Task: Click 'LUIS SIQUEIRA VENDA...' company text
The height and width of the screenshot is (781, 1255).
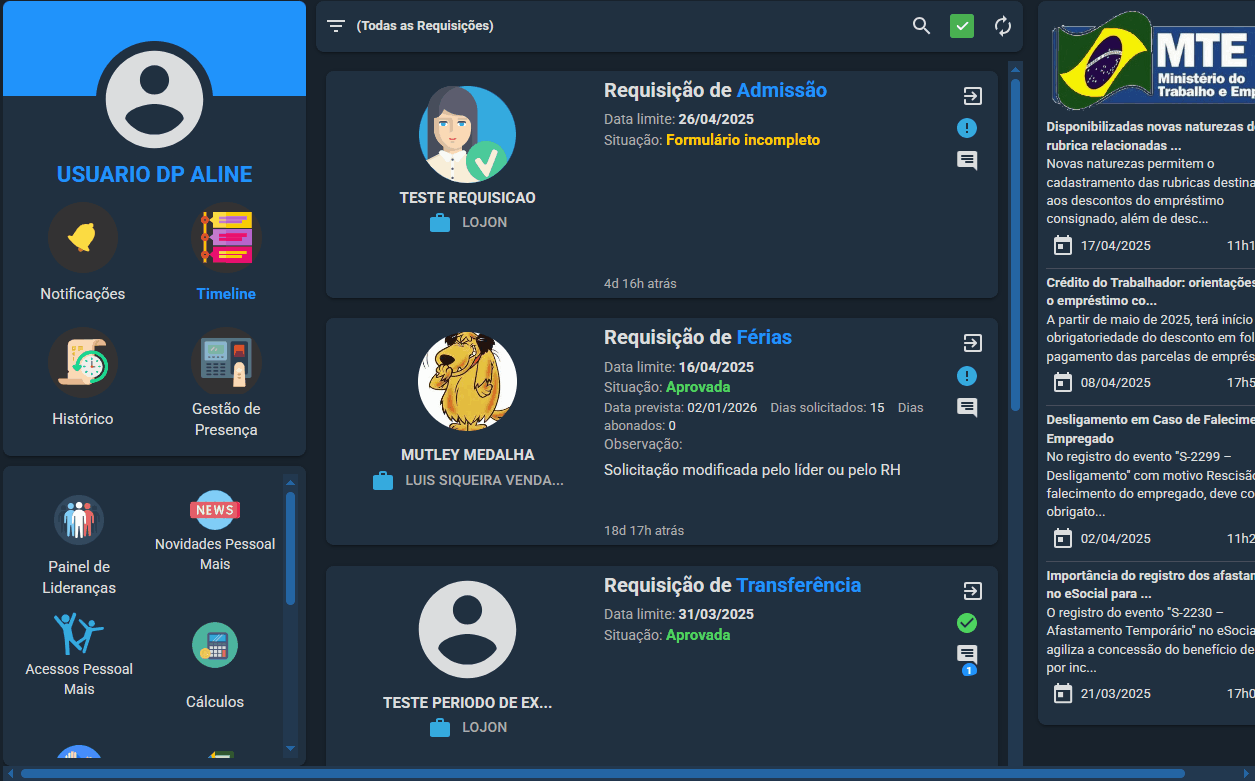Action: [485, 481]
